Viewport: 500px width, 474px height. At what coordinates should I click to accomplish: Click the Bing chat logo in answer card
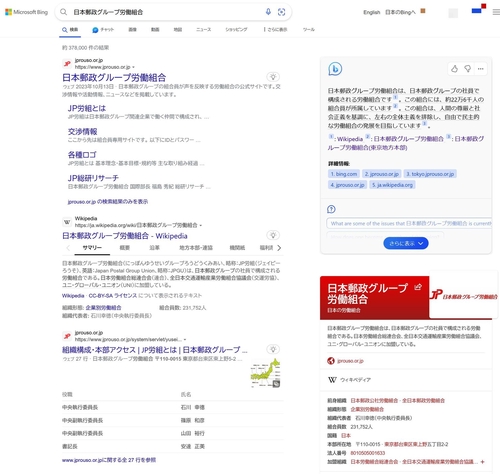click(335, 69)
